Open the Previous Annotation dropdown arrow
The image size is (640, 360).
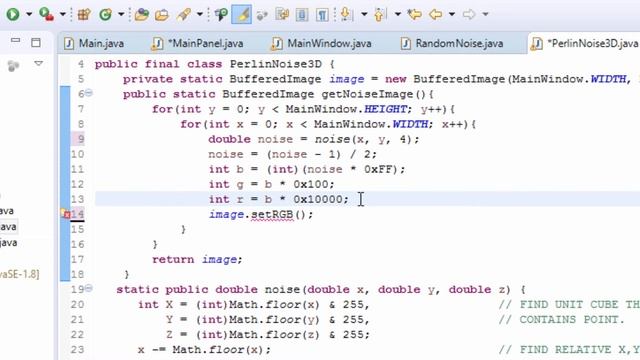point(398,15)
